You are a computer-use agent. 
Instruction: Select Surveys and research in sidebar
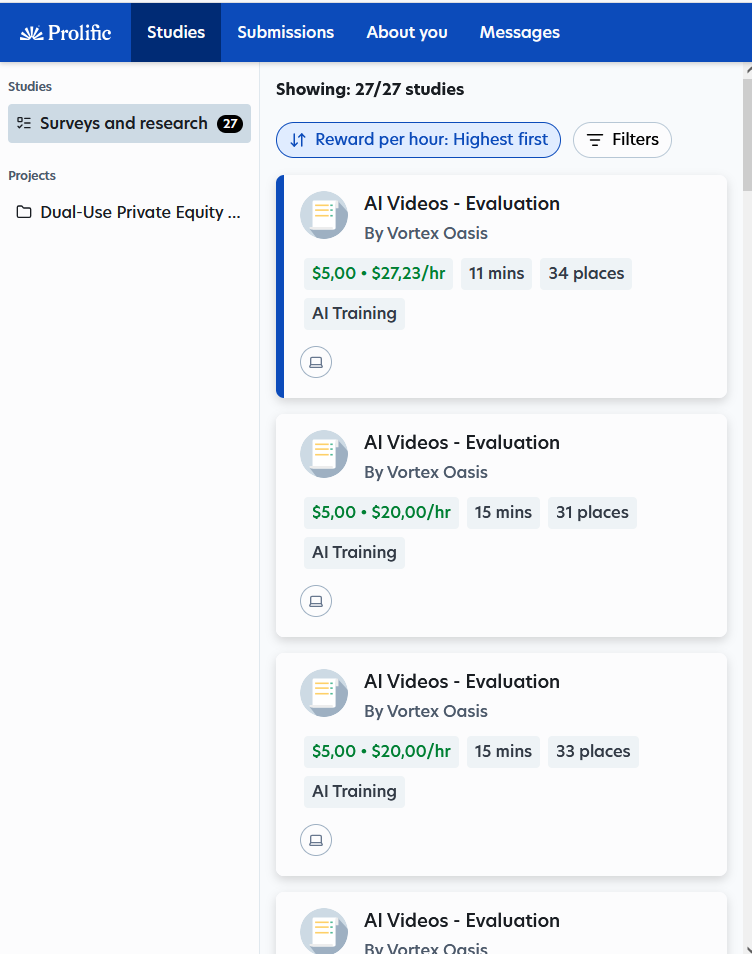129,124
